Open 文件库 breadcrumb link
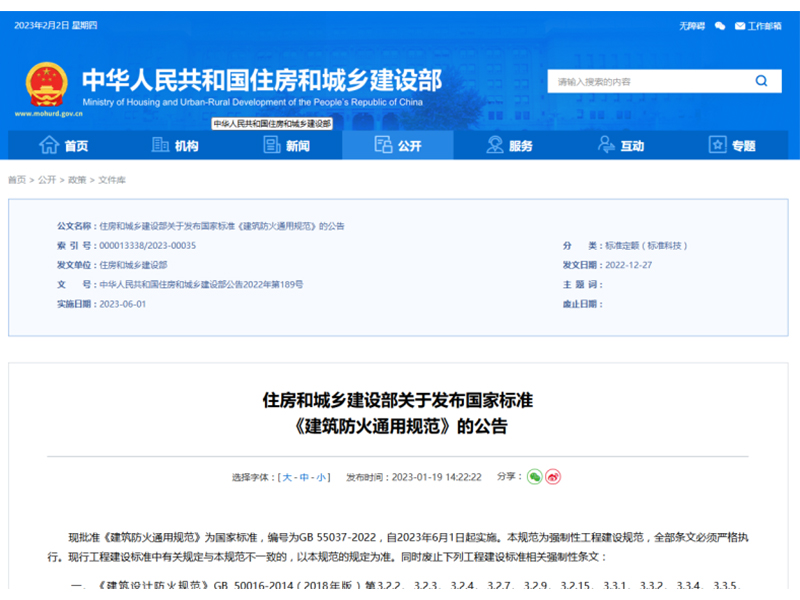The width and height of the screenshot is (800, 600). (111, 180)
